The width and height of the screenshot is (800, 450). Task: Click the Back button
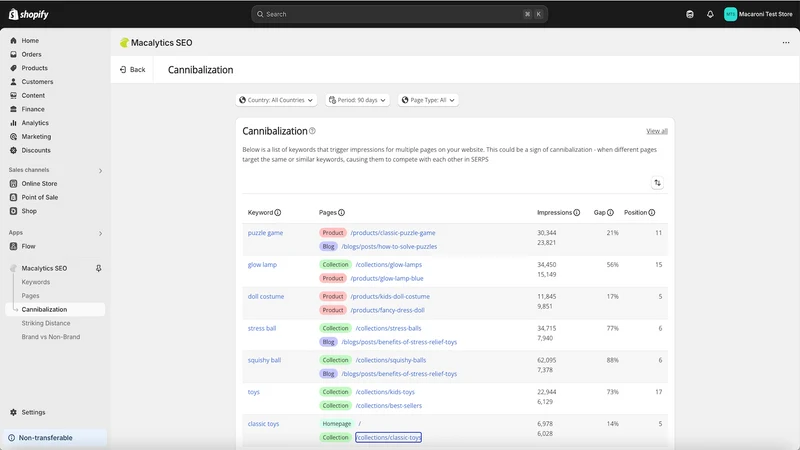(x=132, y=69)
